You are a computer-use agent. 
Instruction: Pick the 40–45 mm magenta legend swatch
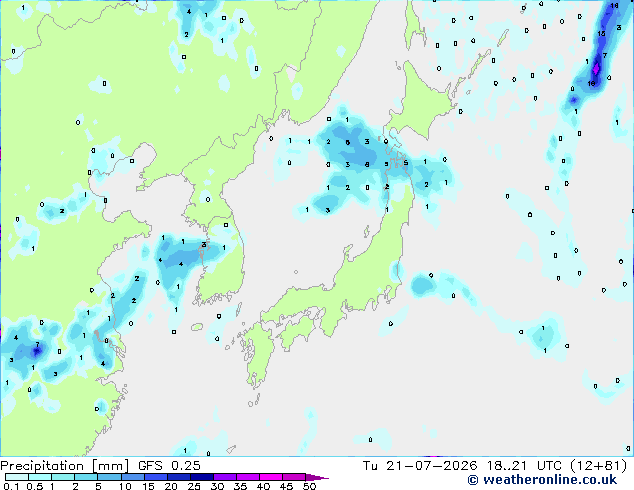[x=271, y=477]
